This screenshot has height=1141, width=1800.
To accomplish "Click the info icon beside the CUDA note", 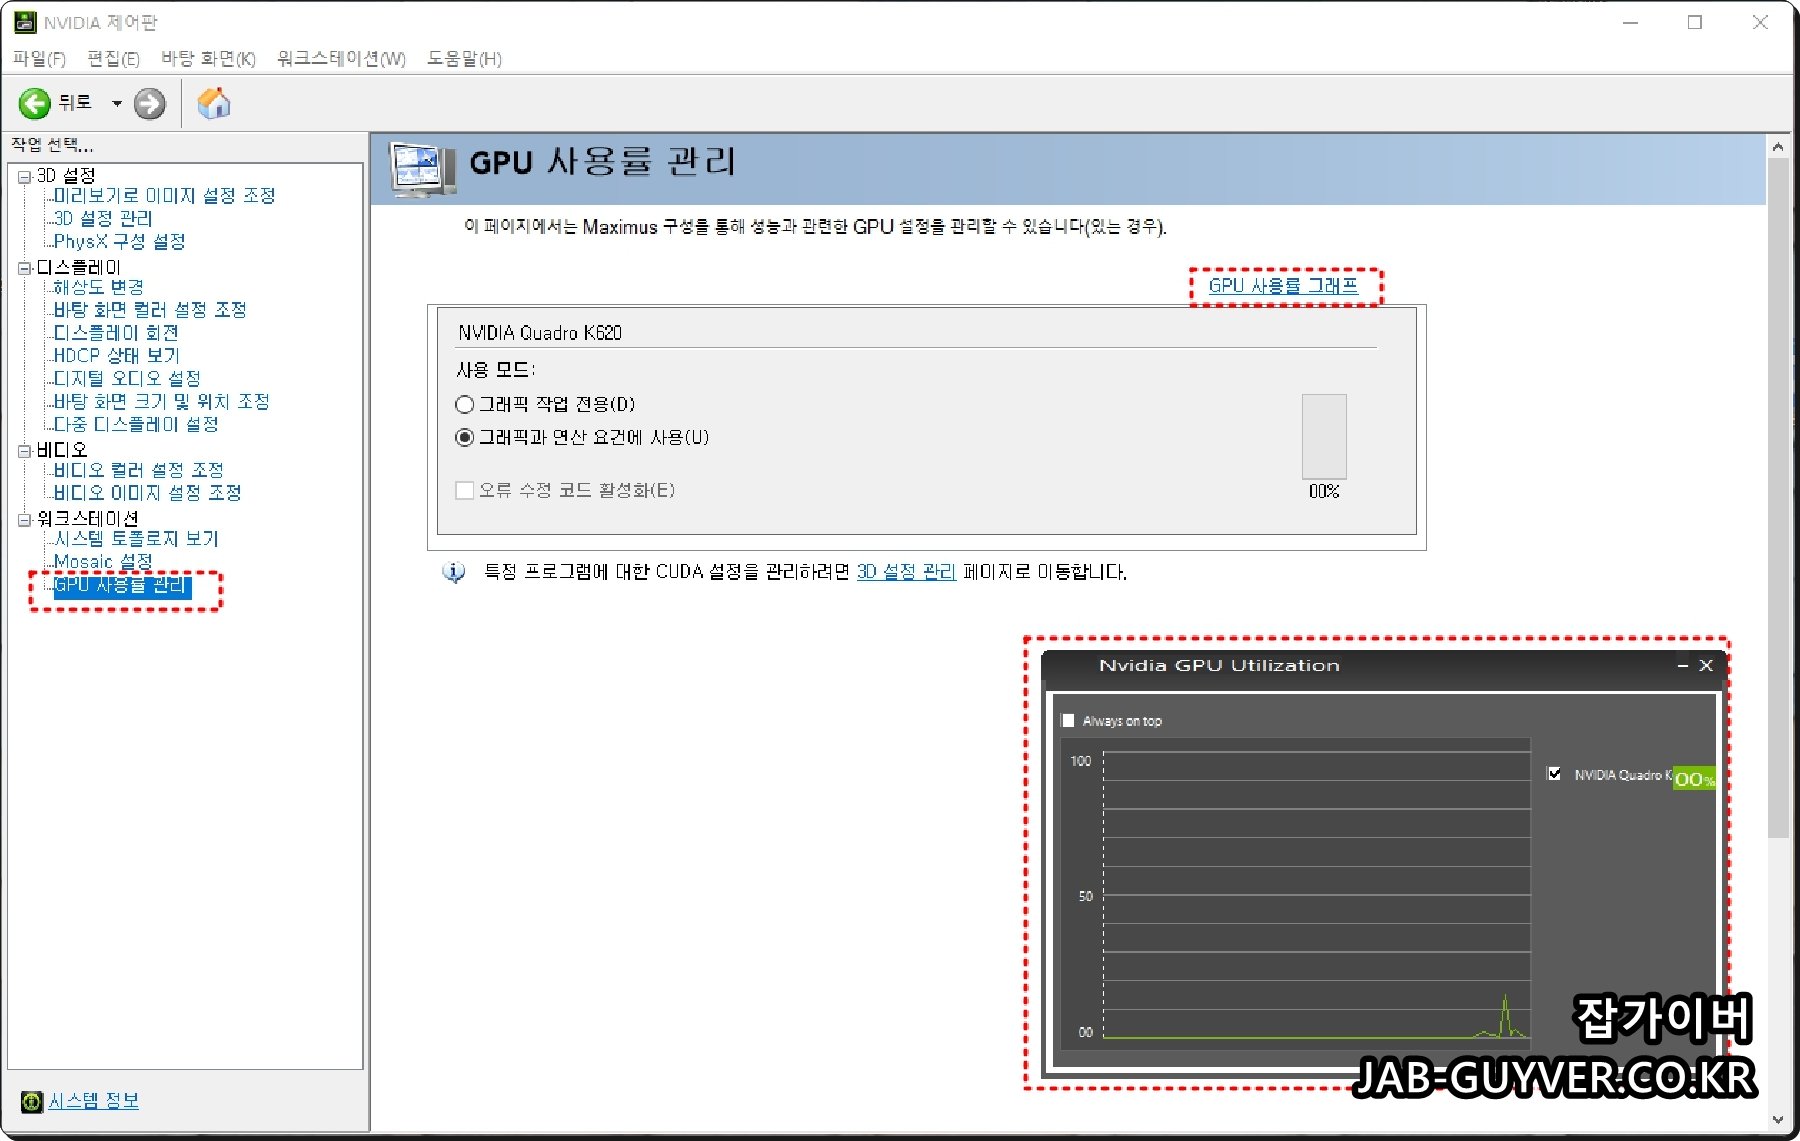I will point(454,572).
